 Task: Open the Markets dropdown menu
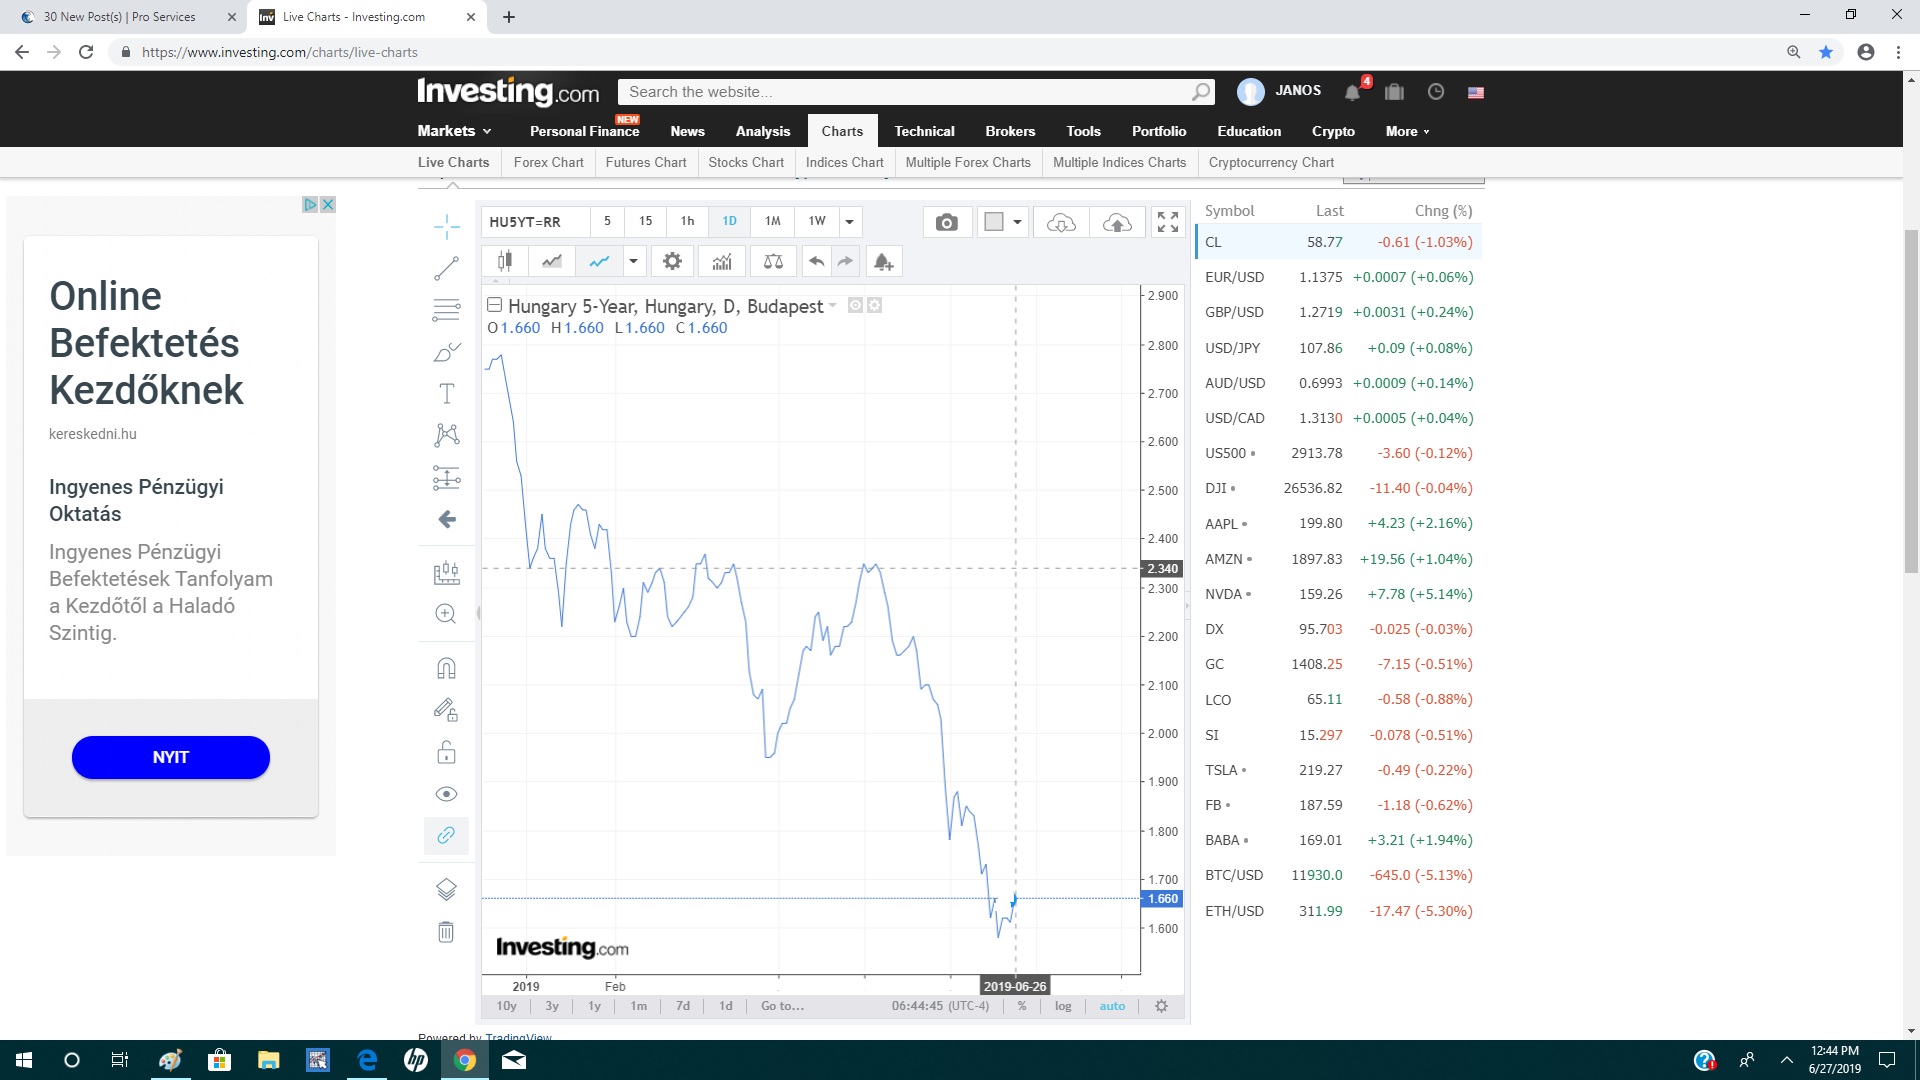pos(455,131)
